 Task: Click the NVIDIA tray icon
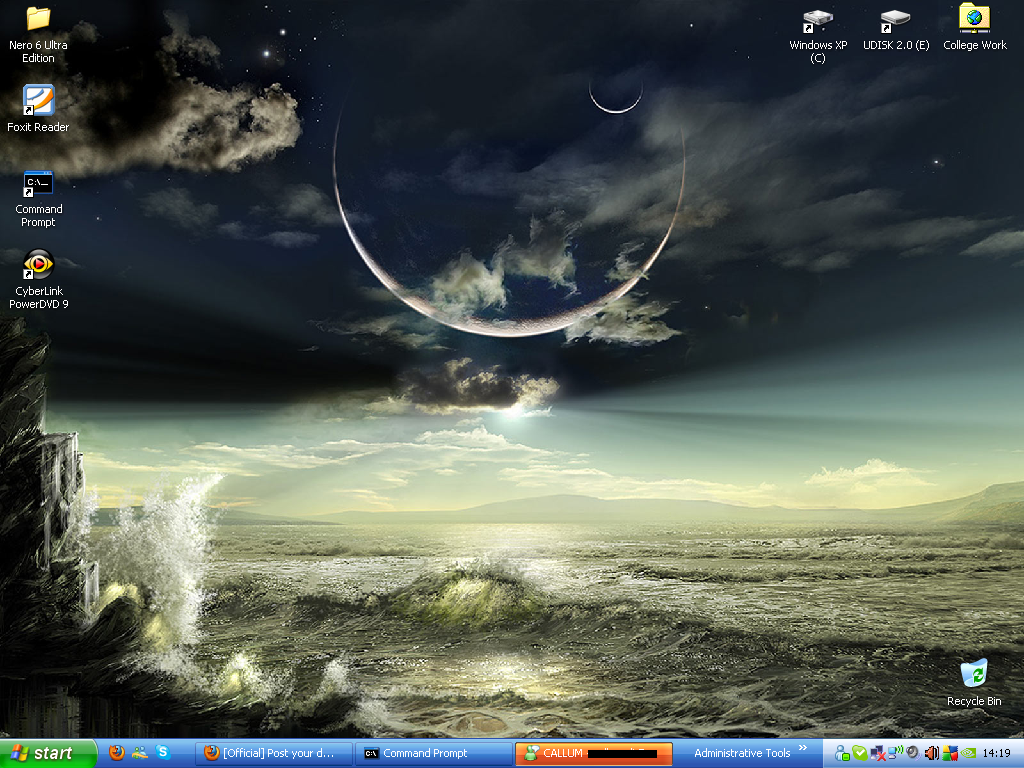[x=968, y=753]
